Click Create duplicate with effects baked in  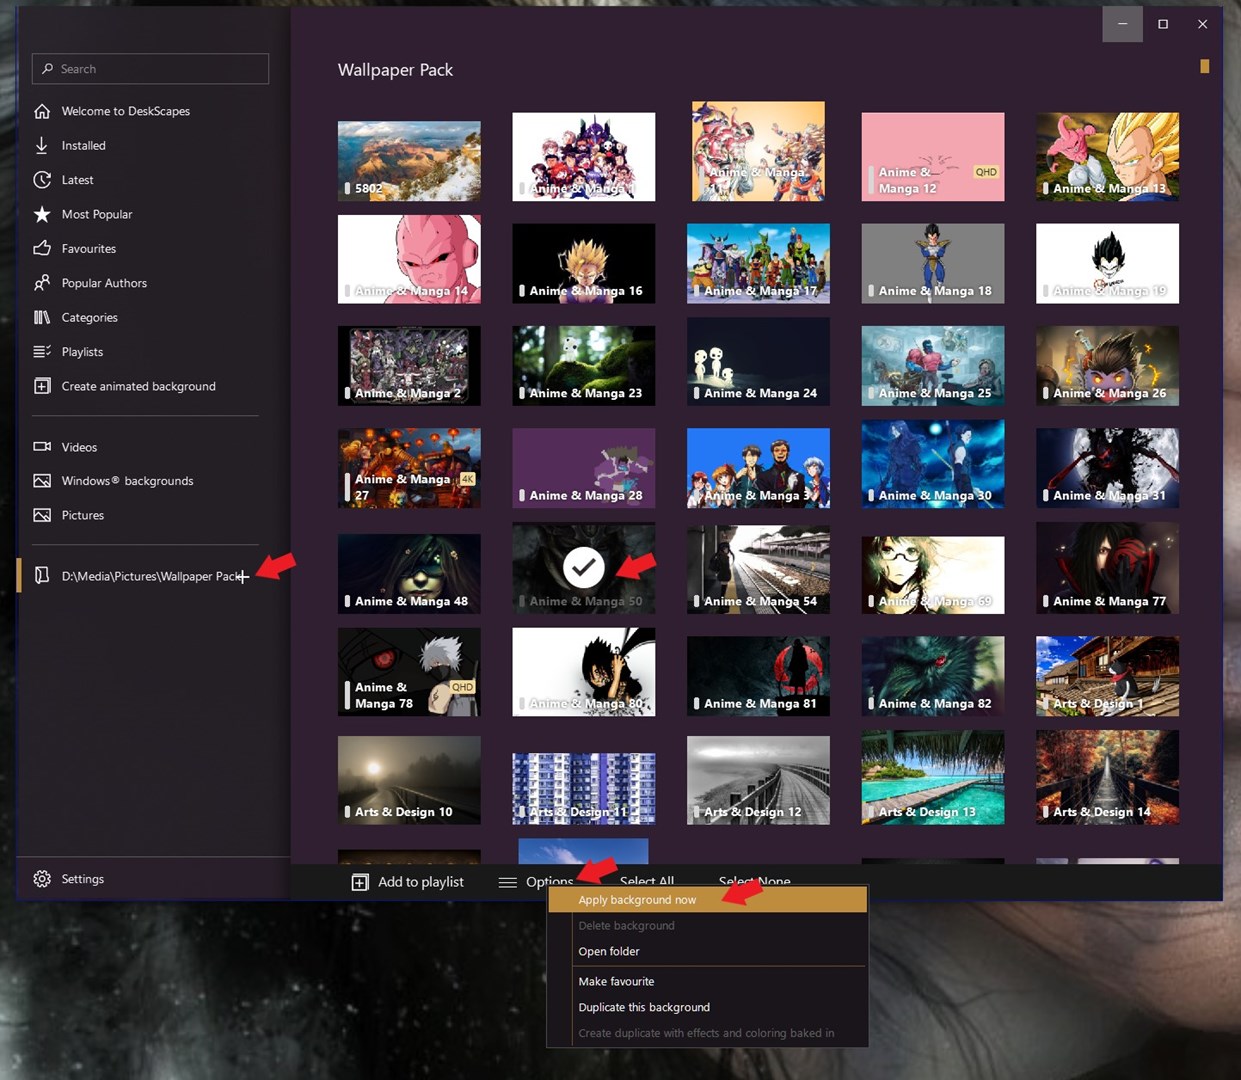pyautogui.click(x=706, y=1034)
